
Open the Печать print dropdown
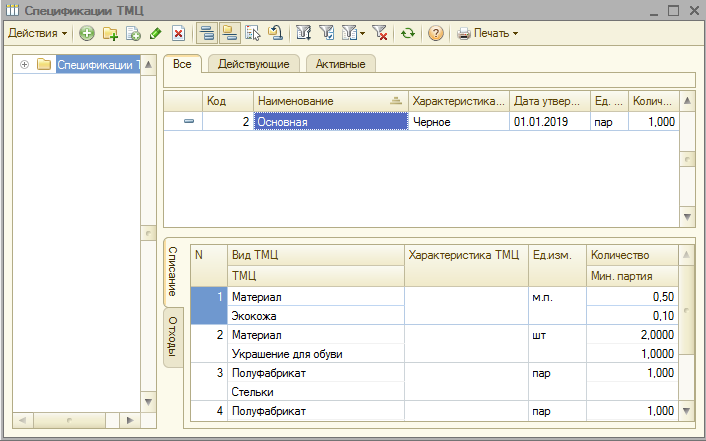pos(488,33)
